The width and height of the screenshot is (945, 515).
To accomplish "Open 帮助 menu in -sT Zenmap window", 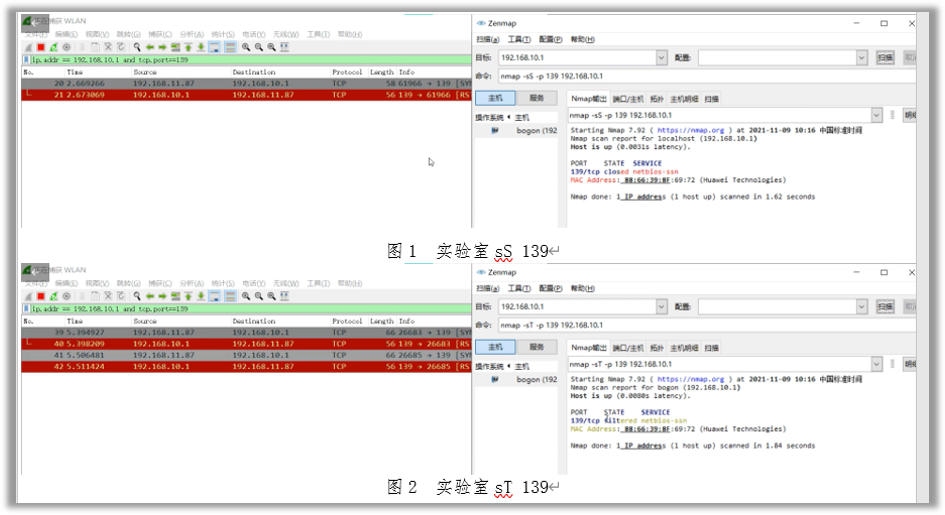I will (582, 289).
